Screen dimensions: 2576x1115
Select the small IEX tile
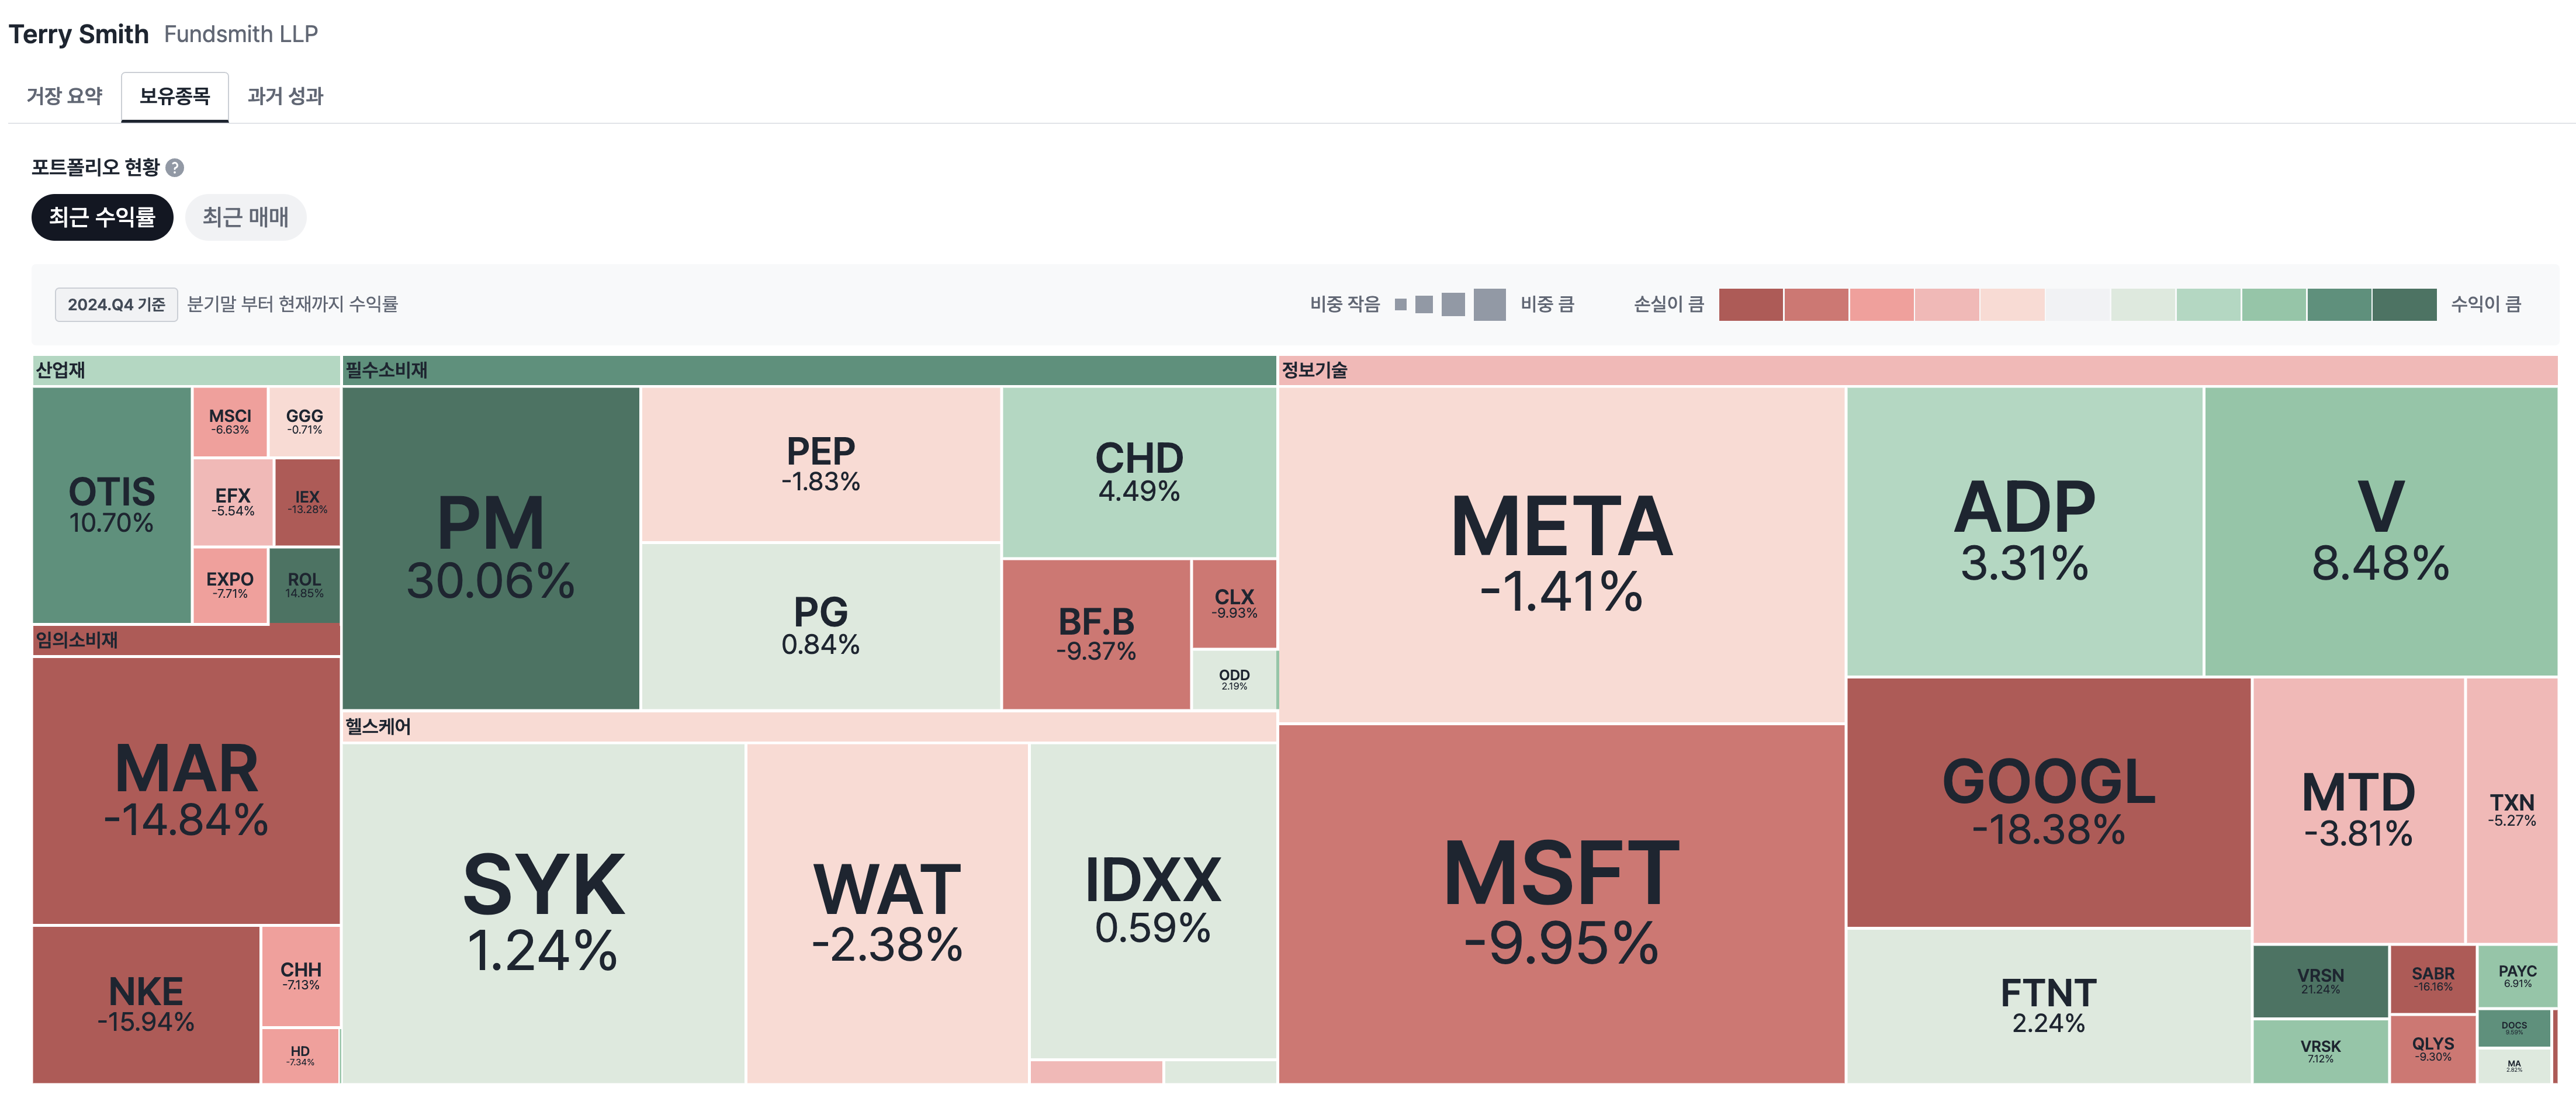tap(307, 502)
